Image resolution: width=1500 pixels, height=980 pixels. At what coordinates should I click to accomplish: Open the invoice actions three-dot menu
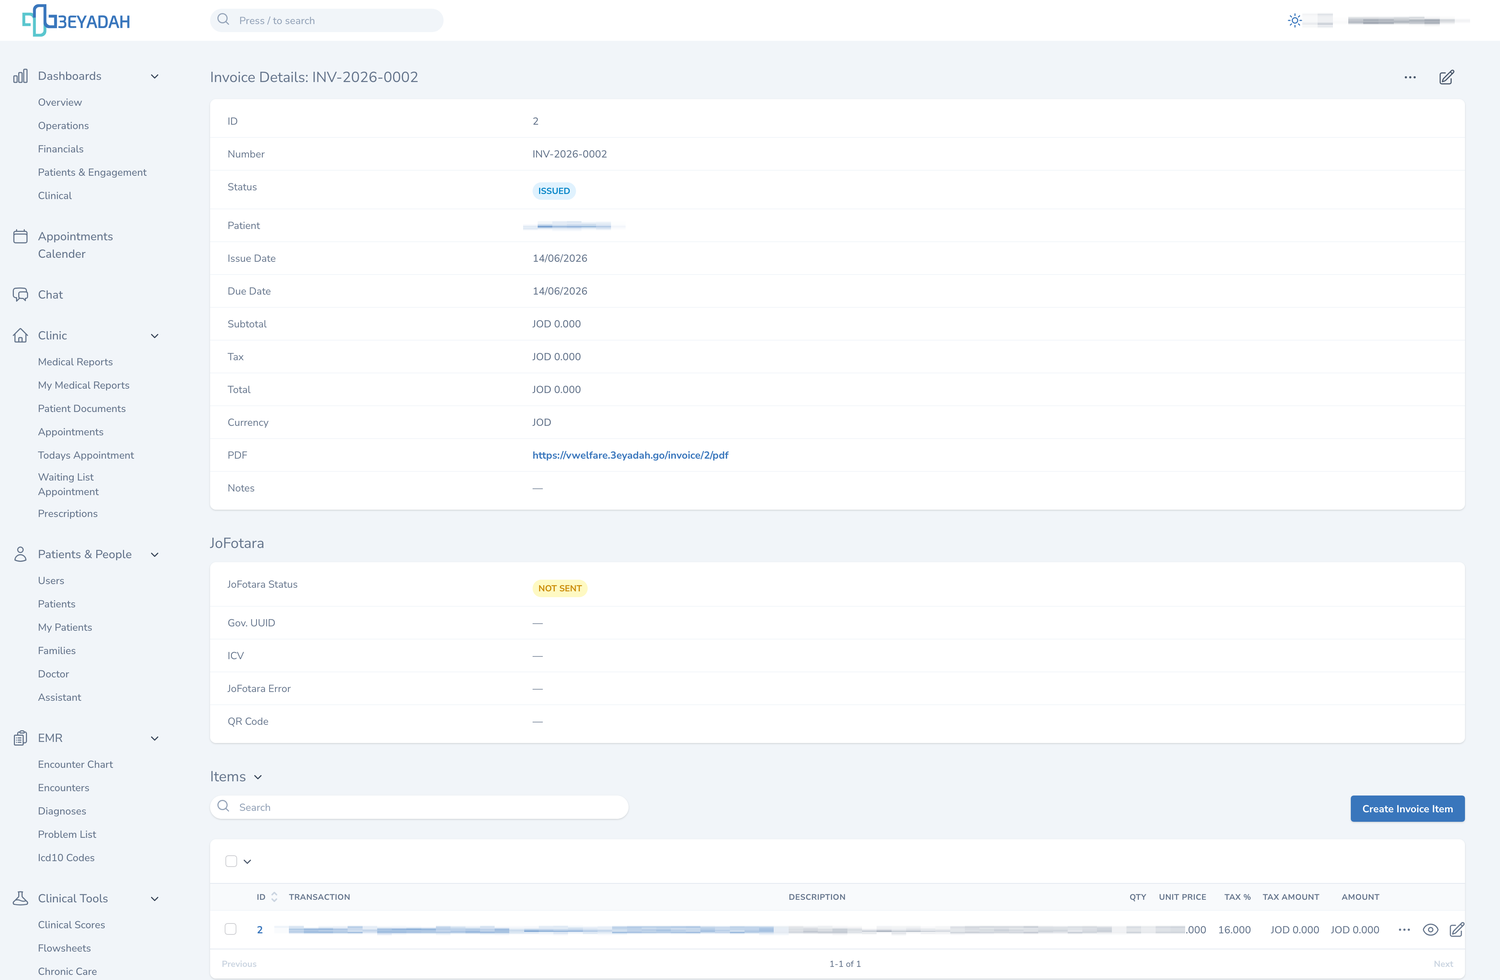point(1410,77)
